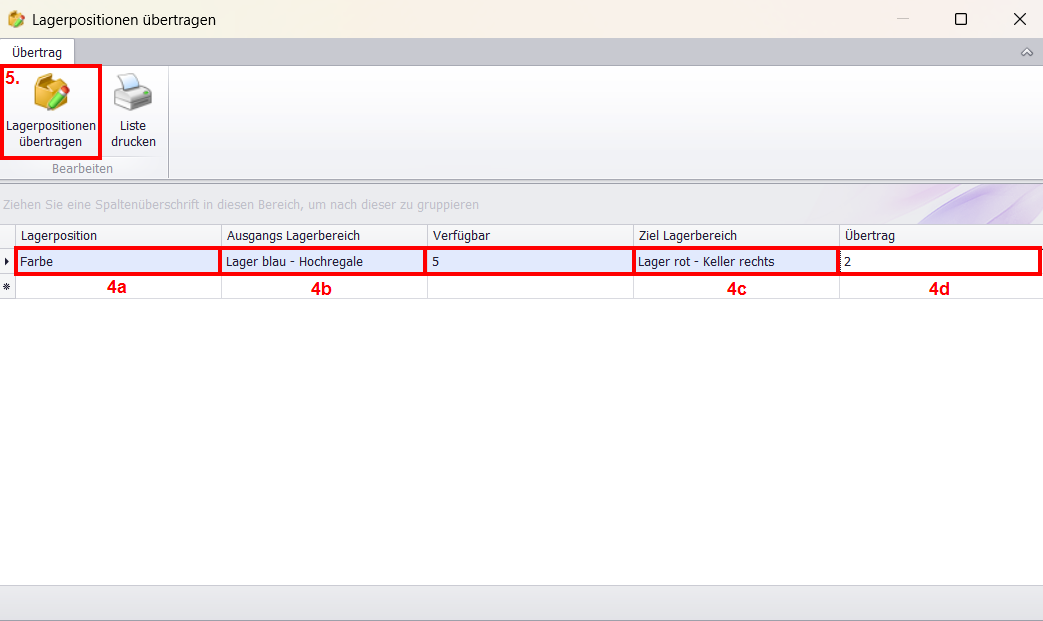Viewport: 1043px width, 621px height.
Task: Click the new row asterisk indicator
Action: (8, 287)
